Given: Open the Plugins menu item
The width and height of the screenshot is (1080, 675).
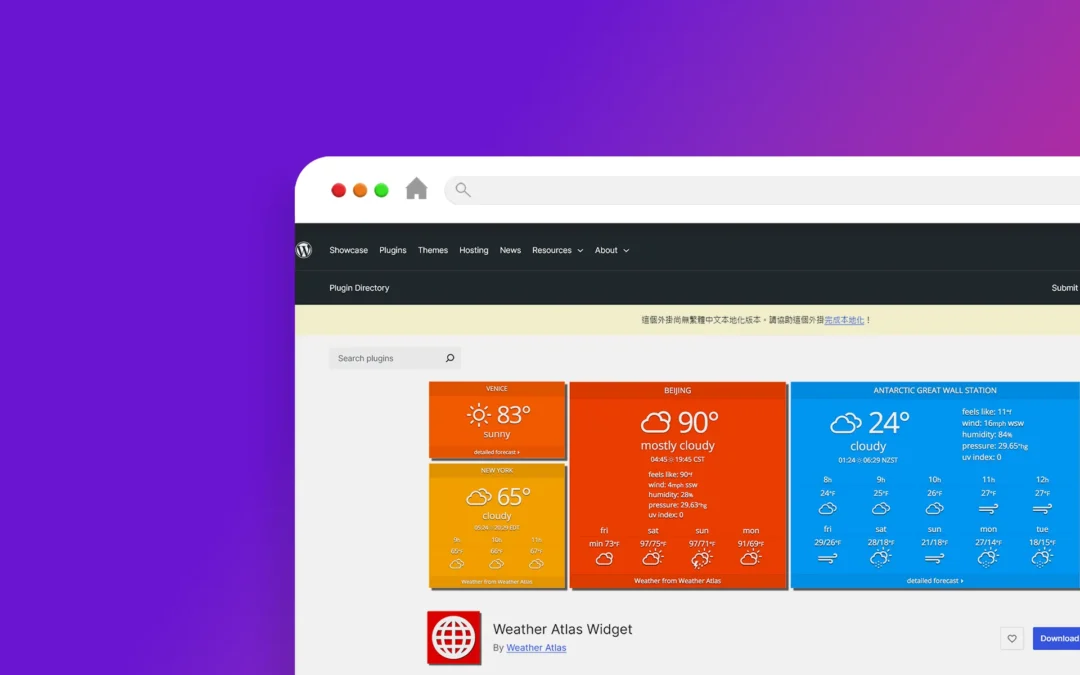Looking at the screenshot, I should 393,250.
